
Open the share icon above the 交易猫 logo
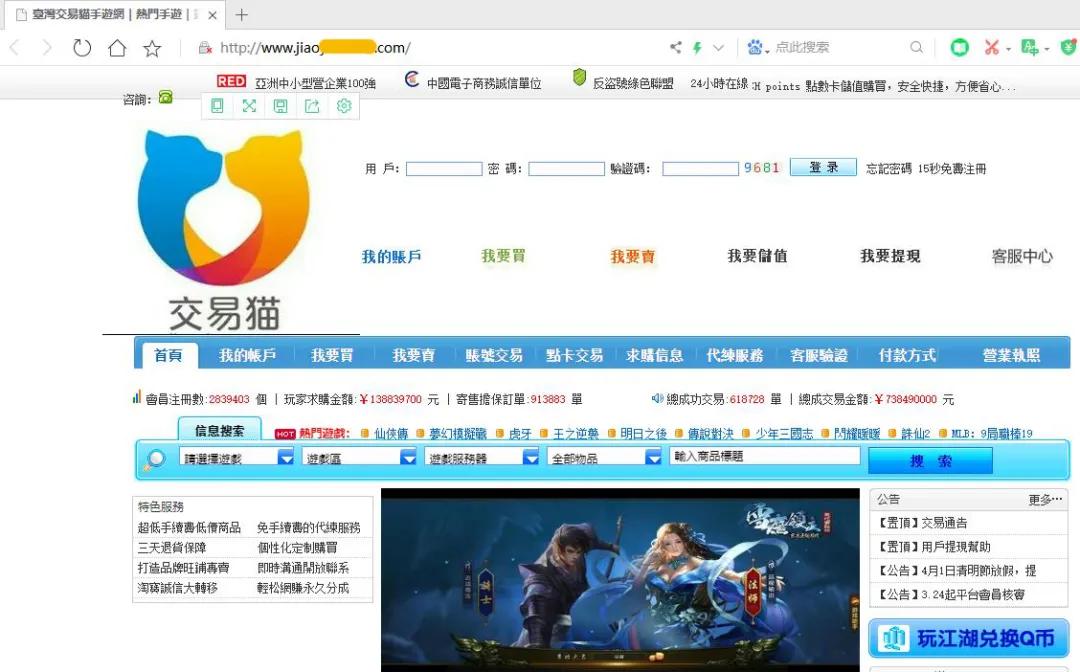coord(313,105)
